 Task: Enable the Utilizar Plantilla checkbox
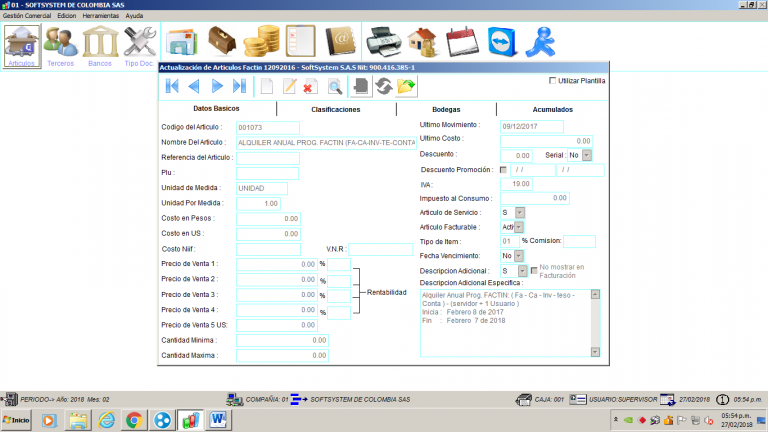pyautogui.click(x=552, y=80)
